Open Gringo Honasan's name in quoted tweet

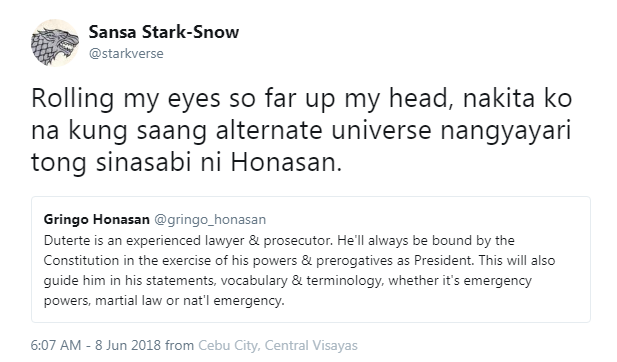96,219
